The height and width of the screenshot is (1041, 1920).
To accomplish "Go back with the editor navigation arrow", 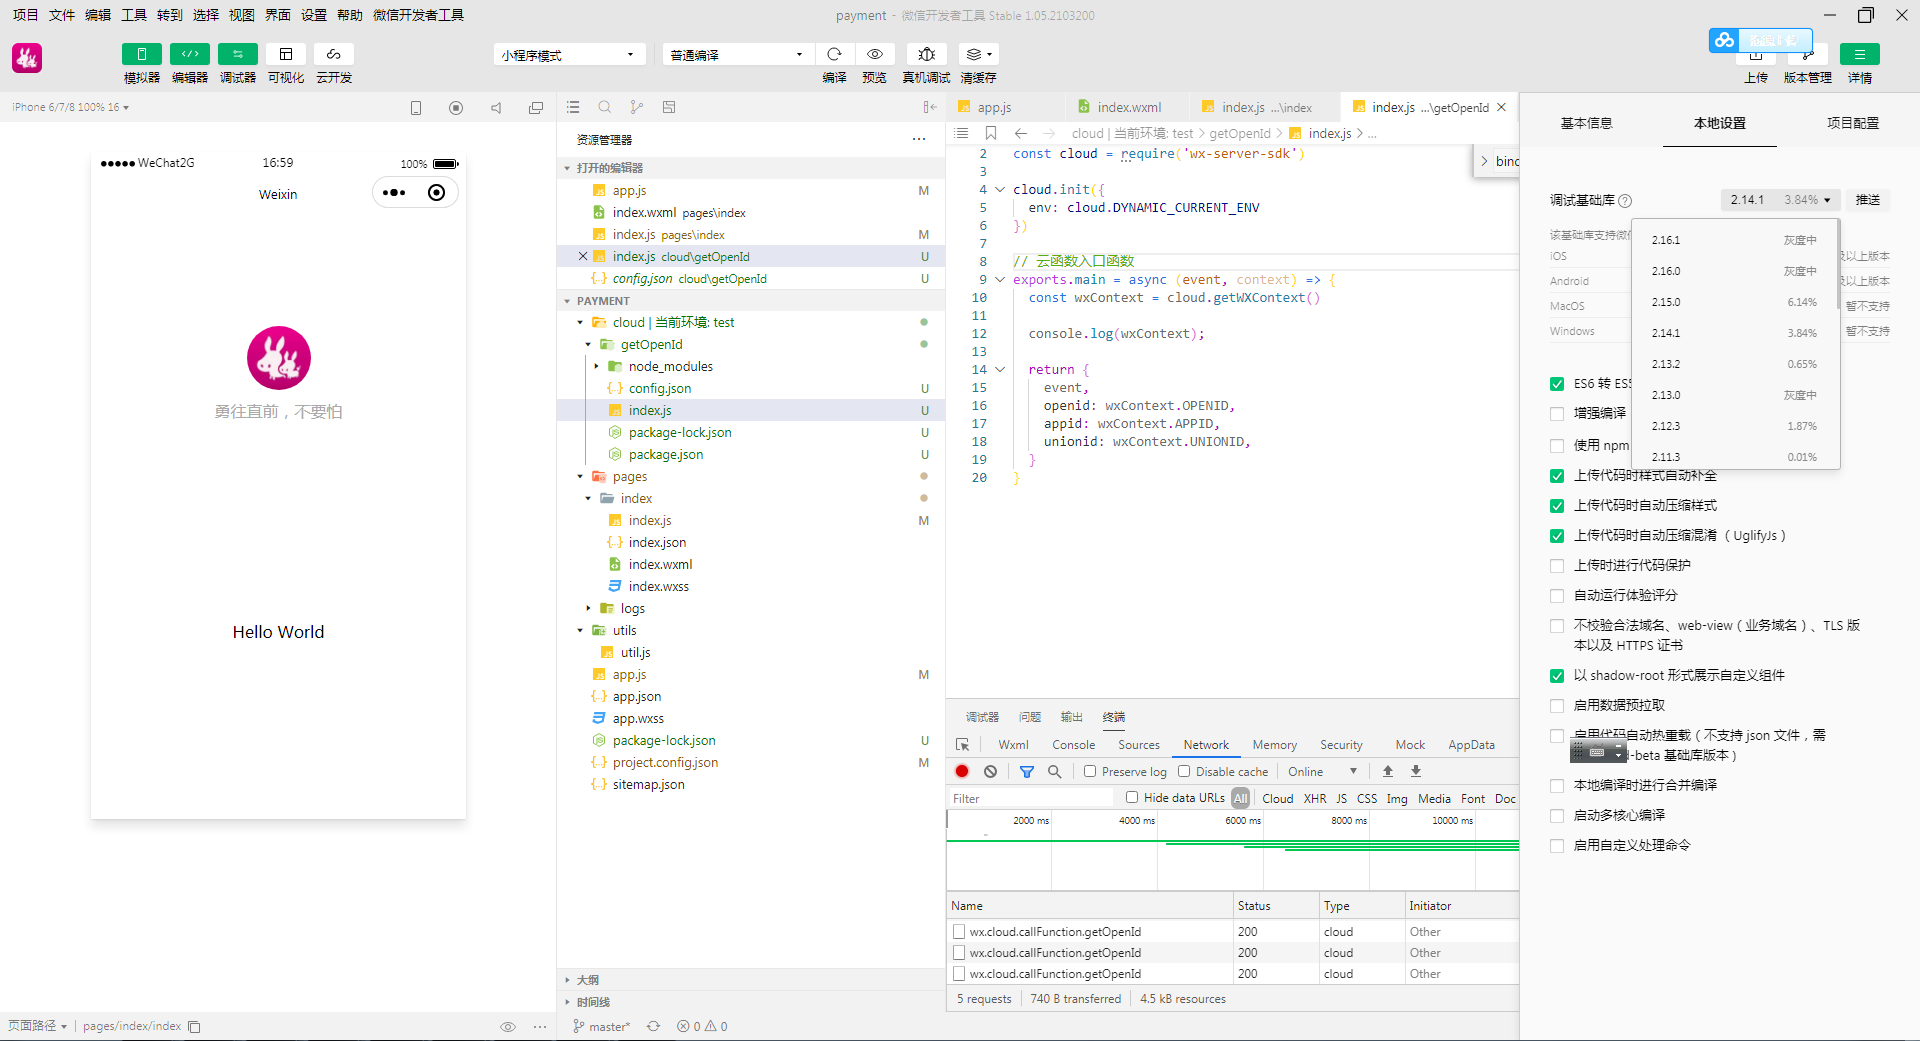I will coord(1020,133).
